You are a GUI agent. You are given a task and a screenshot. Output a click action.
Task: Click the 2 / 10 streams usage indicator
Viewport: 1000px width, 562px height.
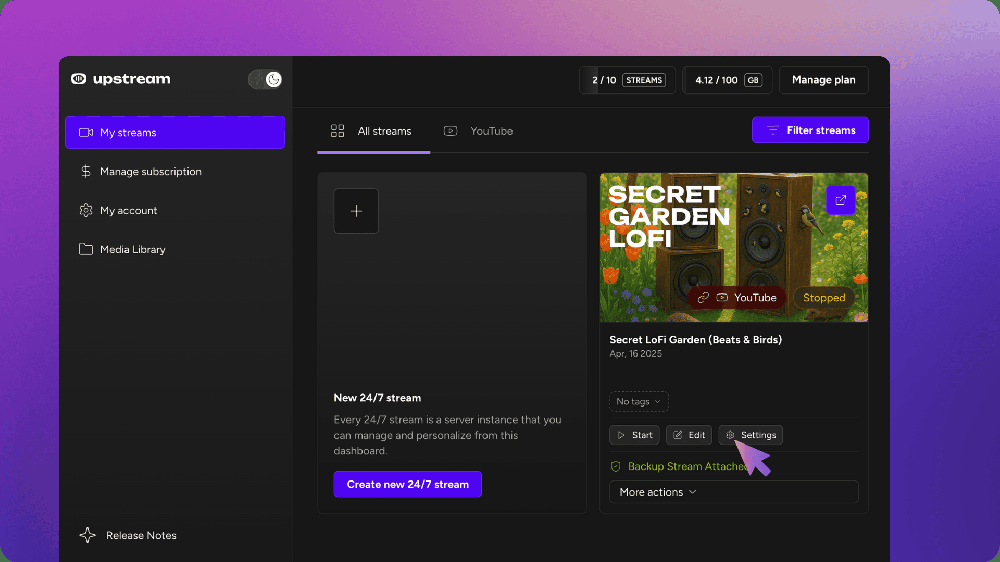(628, 80)
